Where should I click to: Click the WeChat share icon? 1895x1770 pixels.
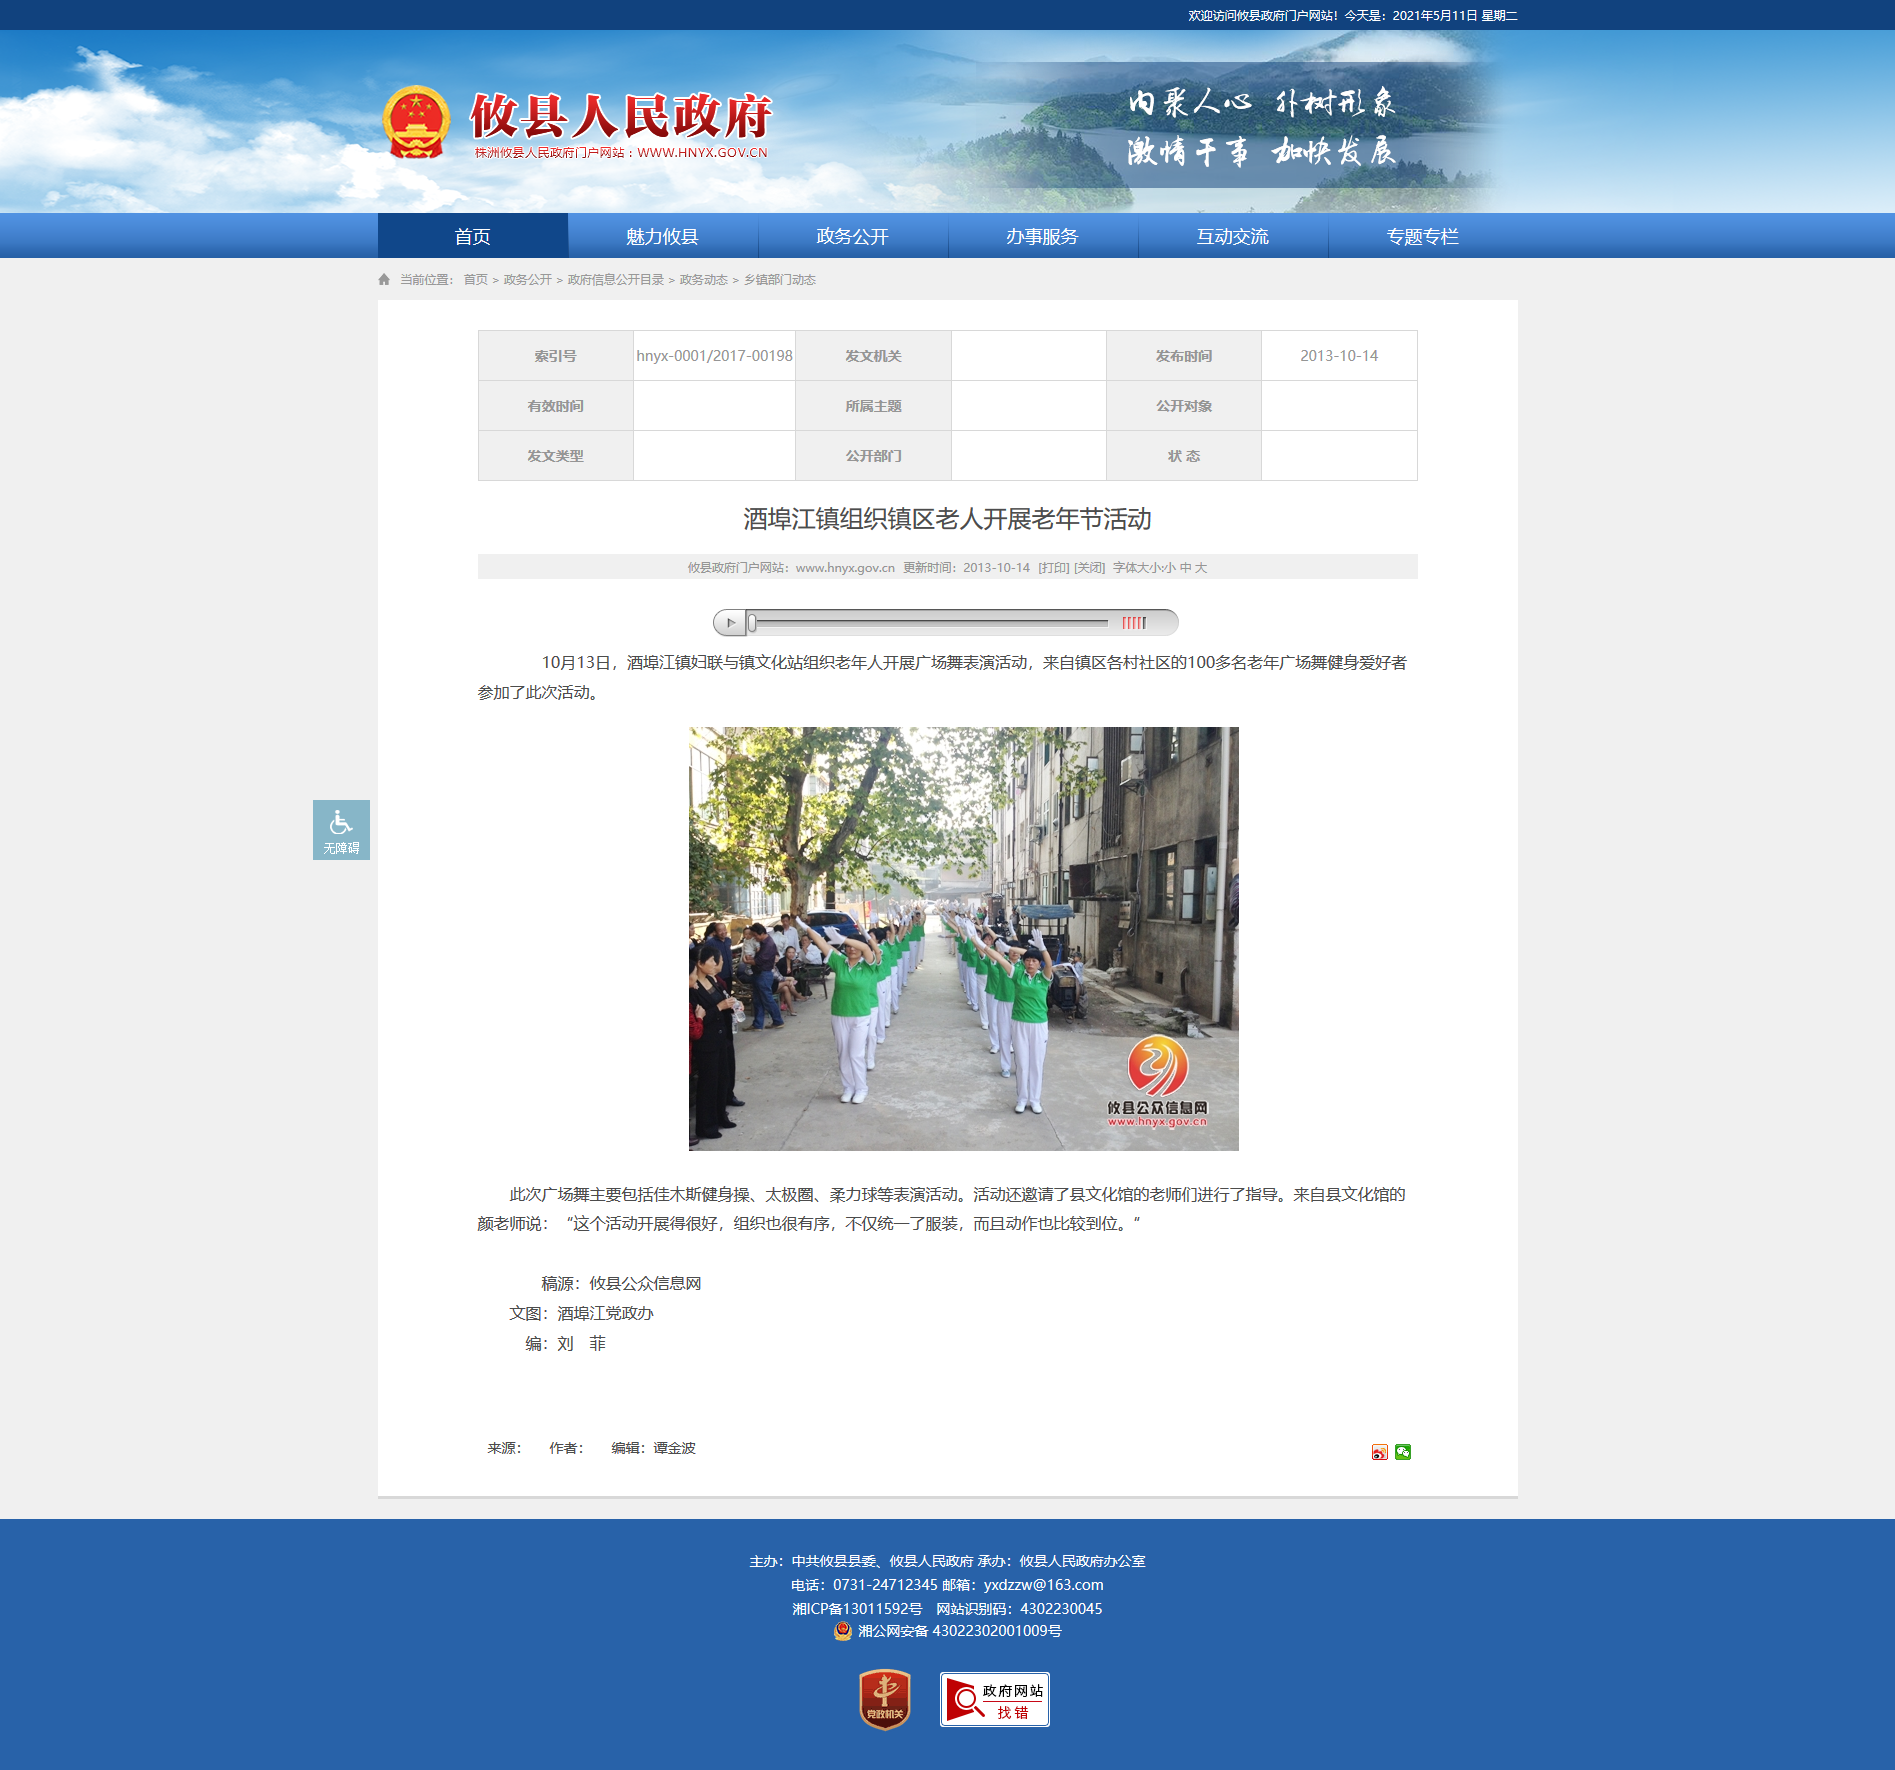click(x=1403, y=1452)
